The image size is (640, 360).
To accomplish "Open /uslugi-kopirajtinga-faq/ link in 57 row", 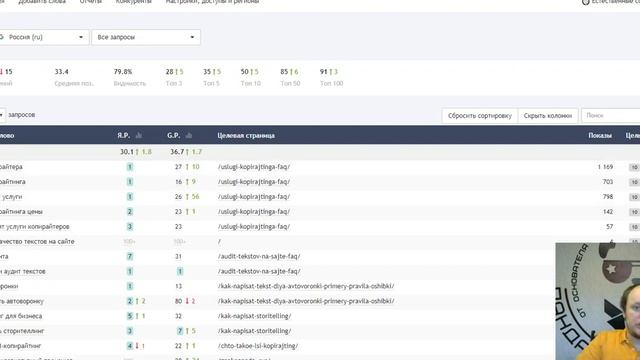I will tap(254, 227).
